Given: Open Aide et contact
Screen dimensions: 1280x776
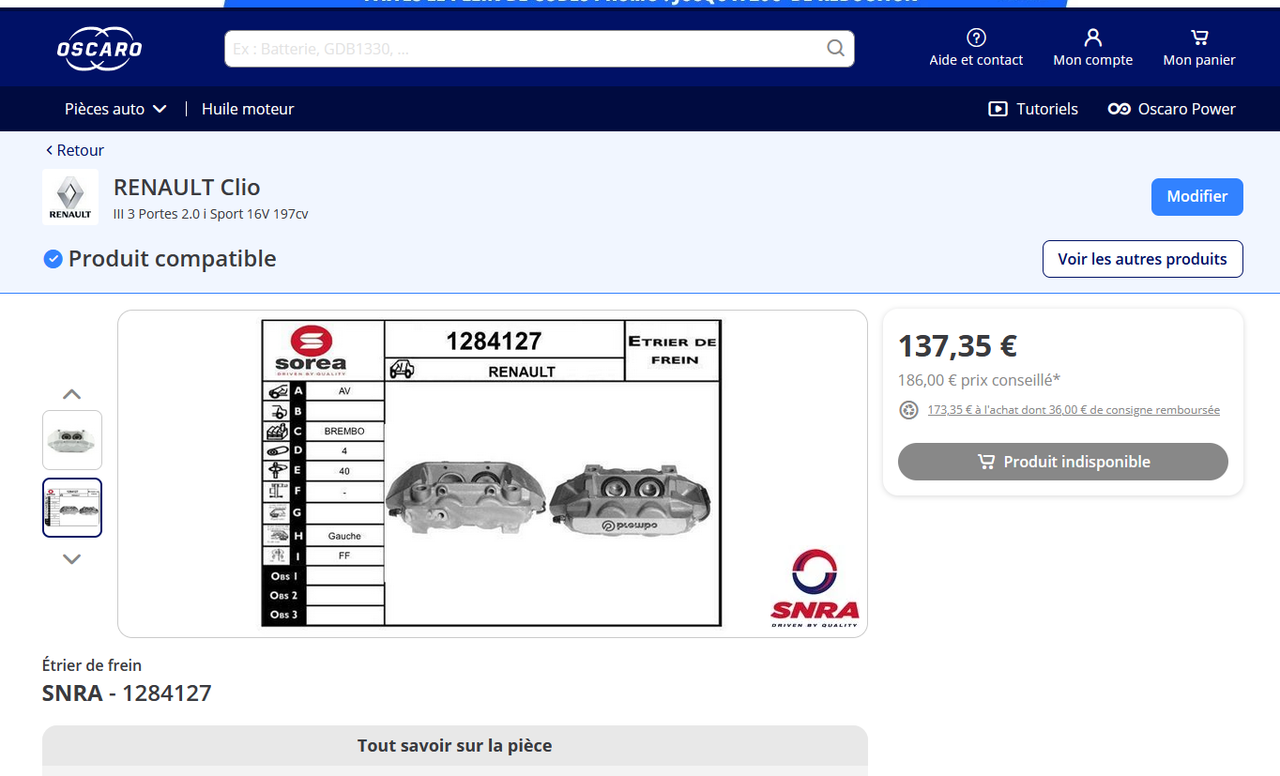Looking at the screenshot, I should click(x=976, y=48).
